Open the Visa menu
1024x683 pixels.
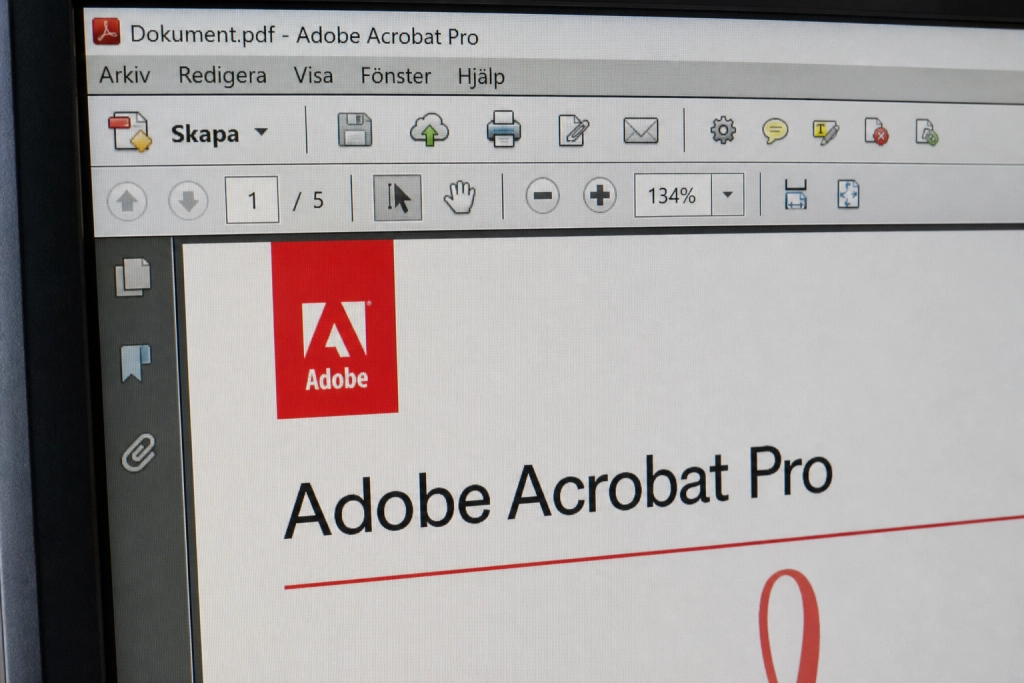click(x=313, y=75)
